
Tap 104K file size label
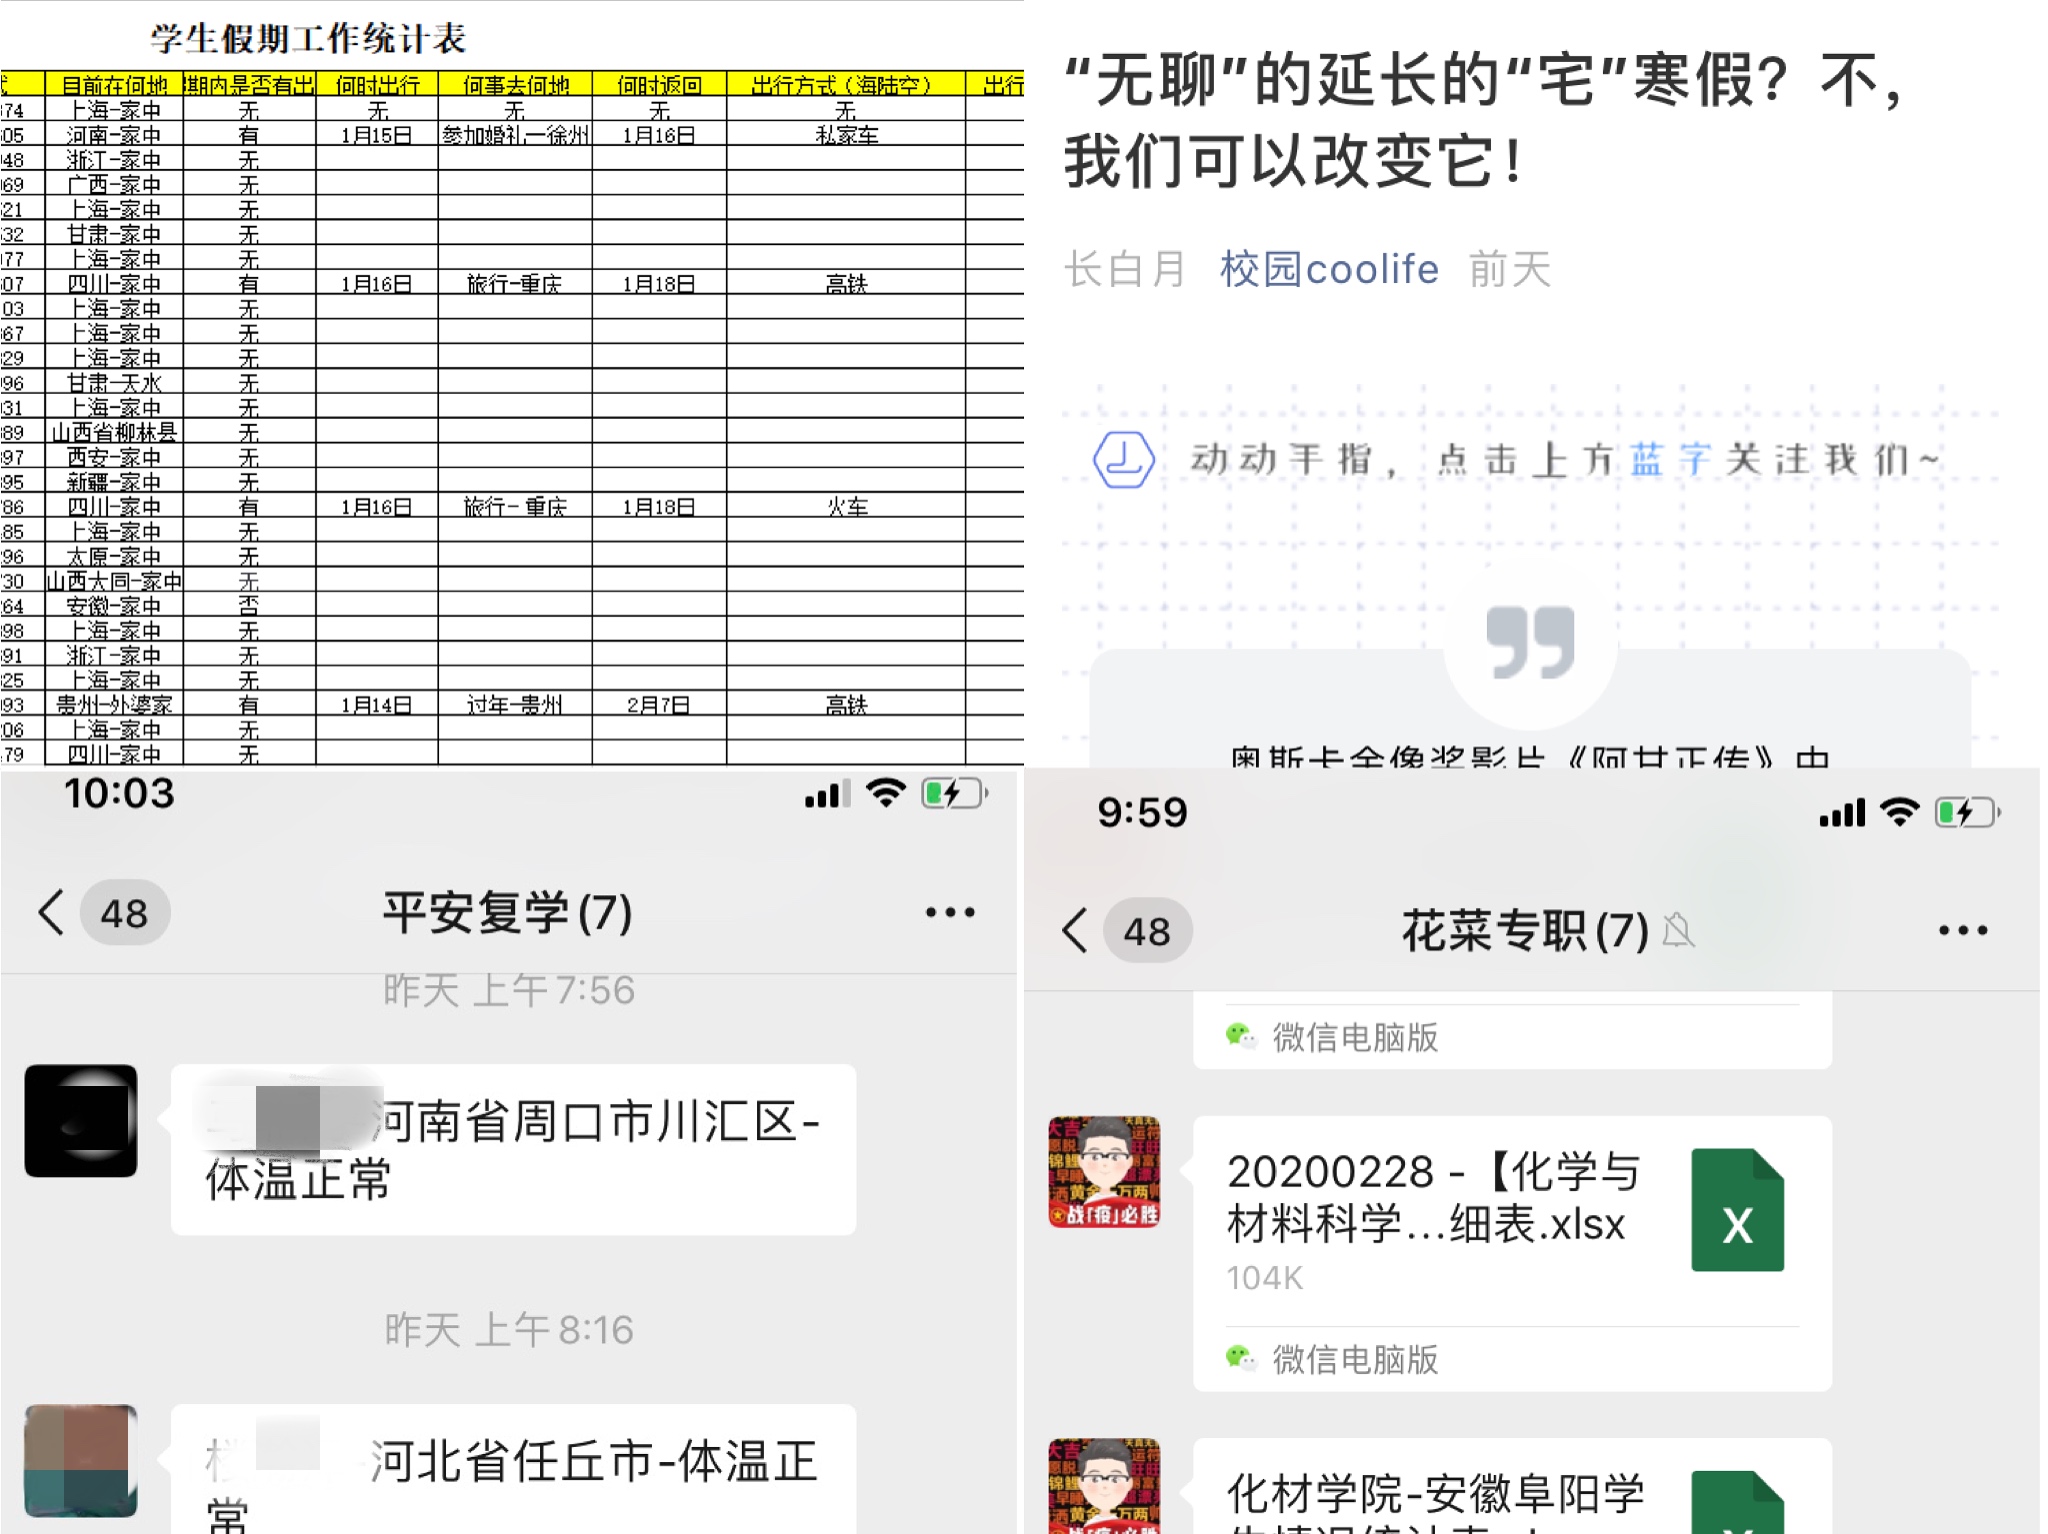click(1265, 1278)
